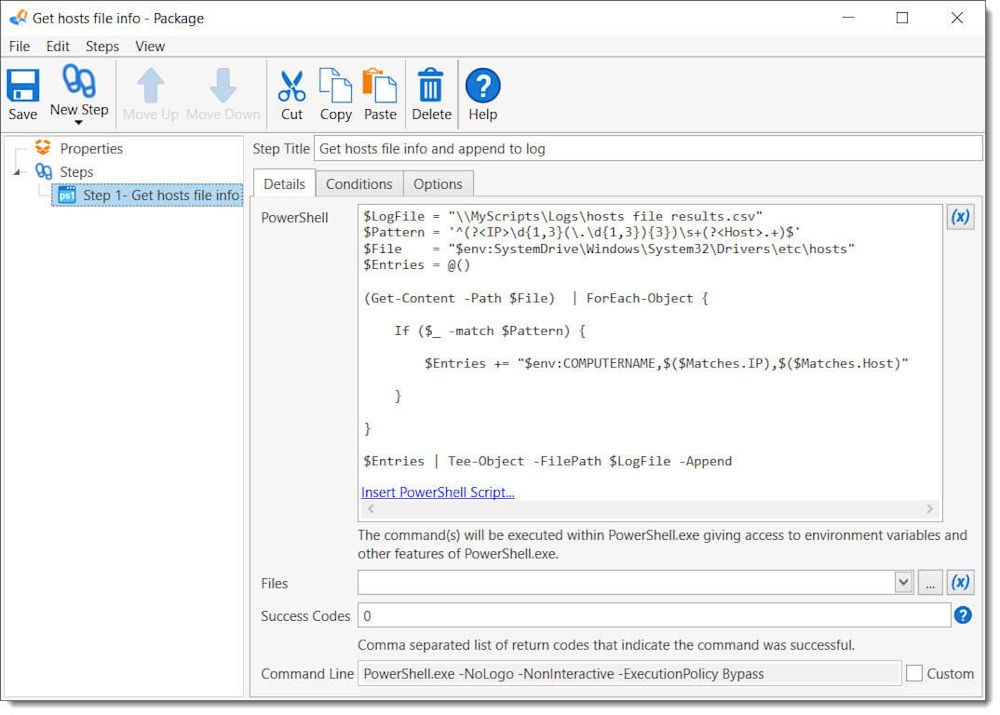This screenshot has height=715, width=1000.
Task: Switch to the Conditions tab
Action: point(359,183)
